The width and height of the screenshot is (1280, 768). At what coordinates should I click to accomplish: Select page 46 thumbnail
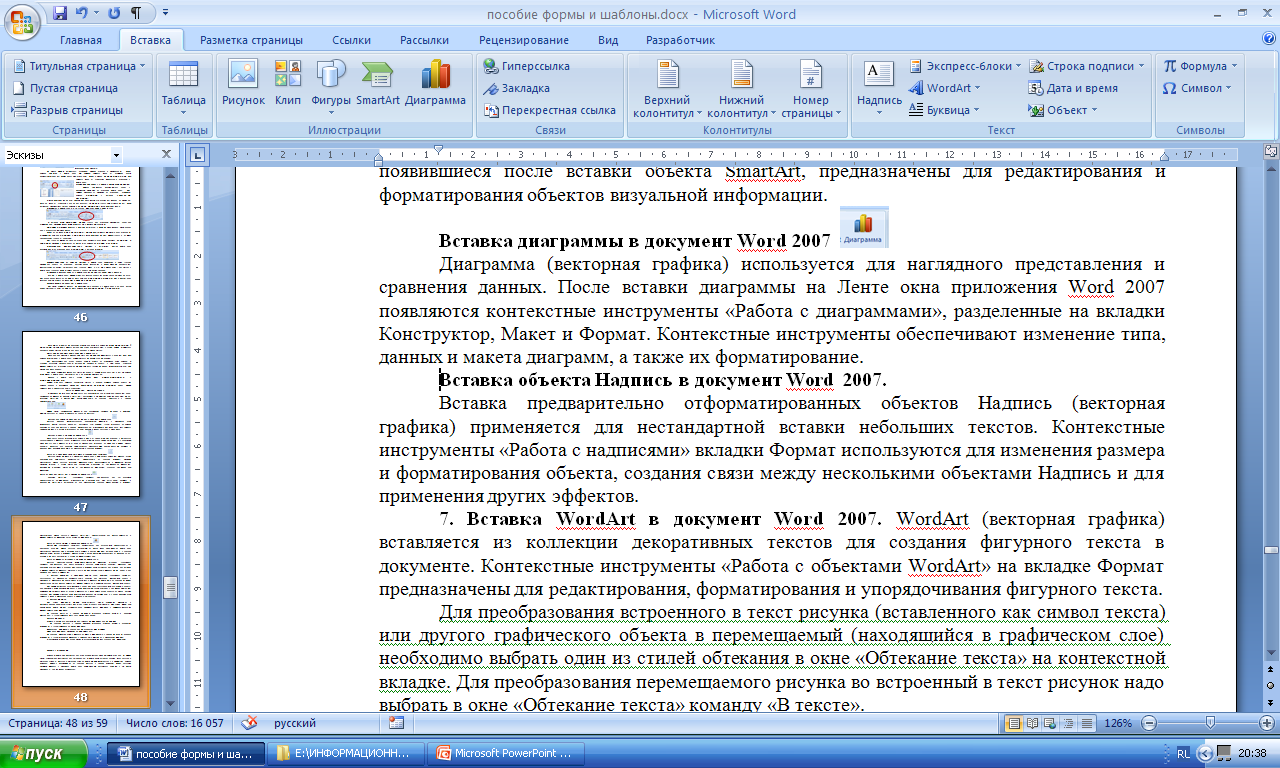coord(81,237)
